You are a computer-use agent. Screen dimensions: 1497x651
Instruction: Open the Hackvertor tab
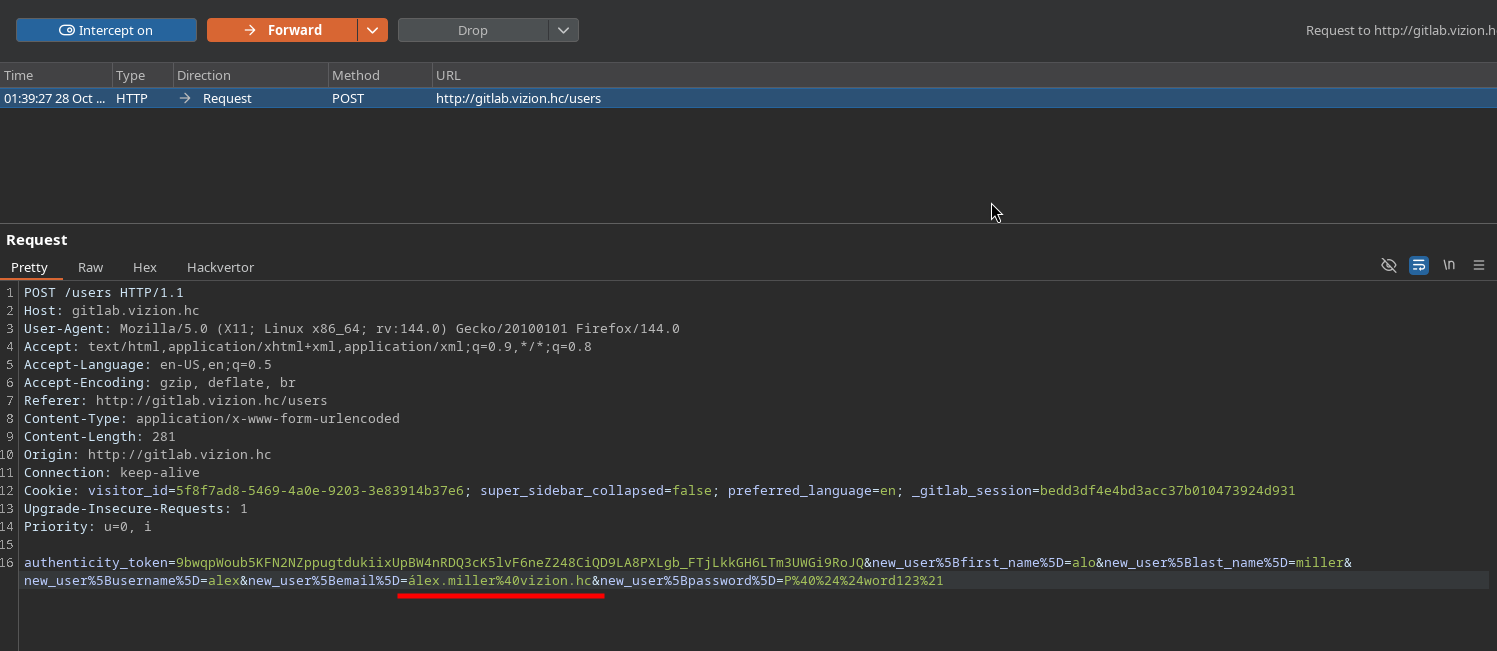pyautogui.click(x=220, y=267)
